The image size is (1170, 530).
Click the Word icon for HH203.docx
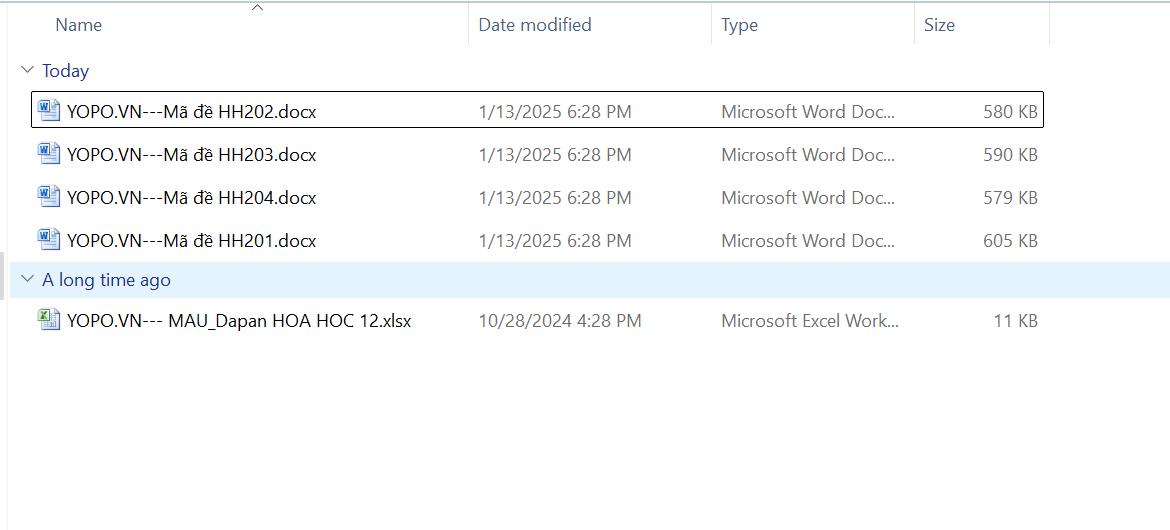coord(48,154)
